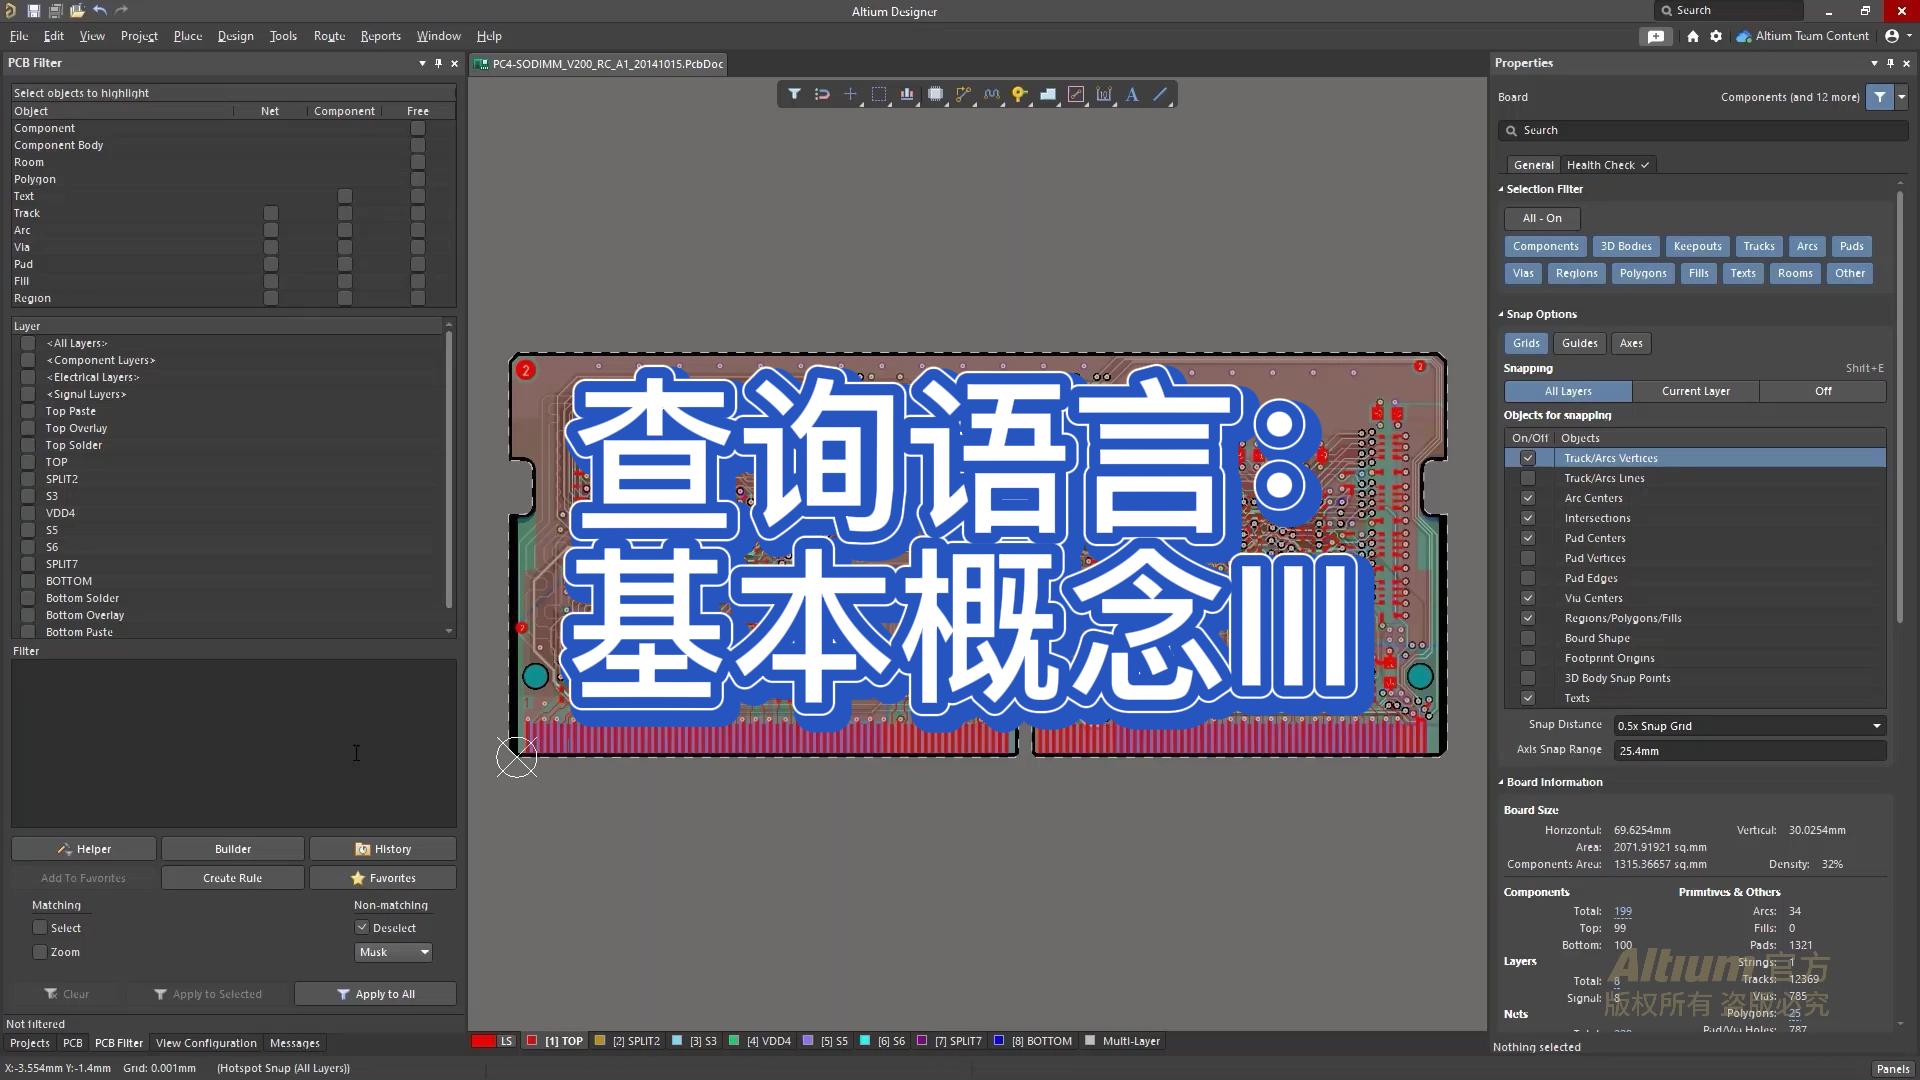
Task: Select the Component Placement tool icon
Action: [936, 94]
